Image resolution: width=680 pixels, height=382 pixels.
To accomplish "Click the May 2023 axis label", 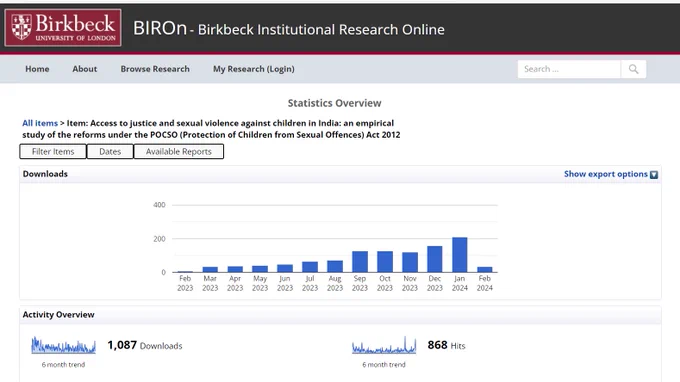I will pos(260,283).
